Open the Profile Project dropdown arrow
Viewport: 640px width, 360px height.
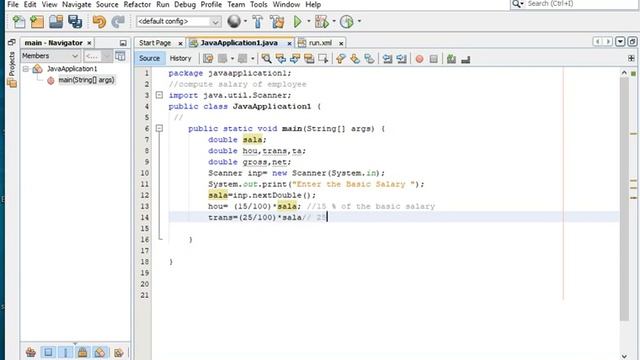[x=359, y=21]
